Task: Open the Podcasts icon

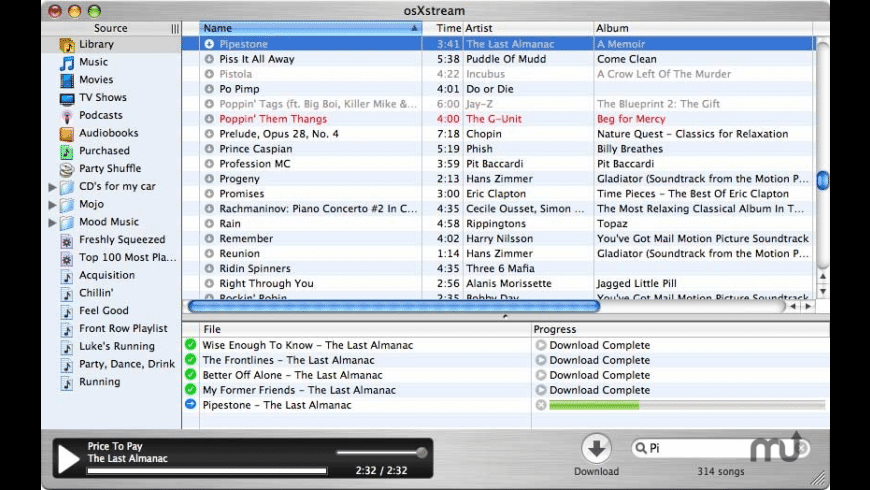Action: pyautogui.click(x=67, y=116)
